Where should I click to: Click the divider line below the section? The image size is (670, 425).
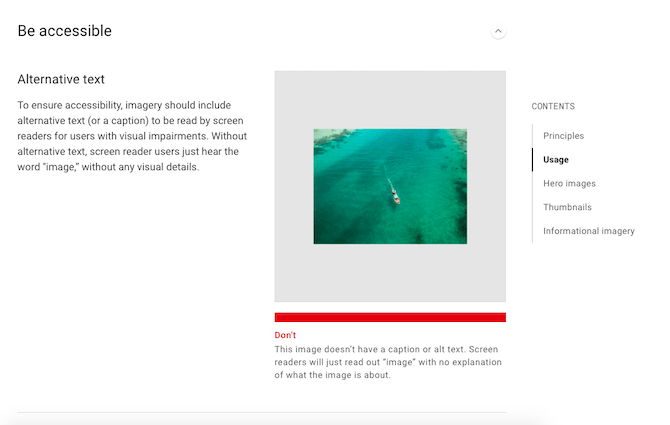(262, 413)
